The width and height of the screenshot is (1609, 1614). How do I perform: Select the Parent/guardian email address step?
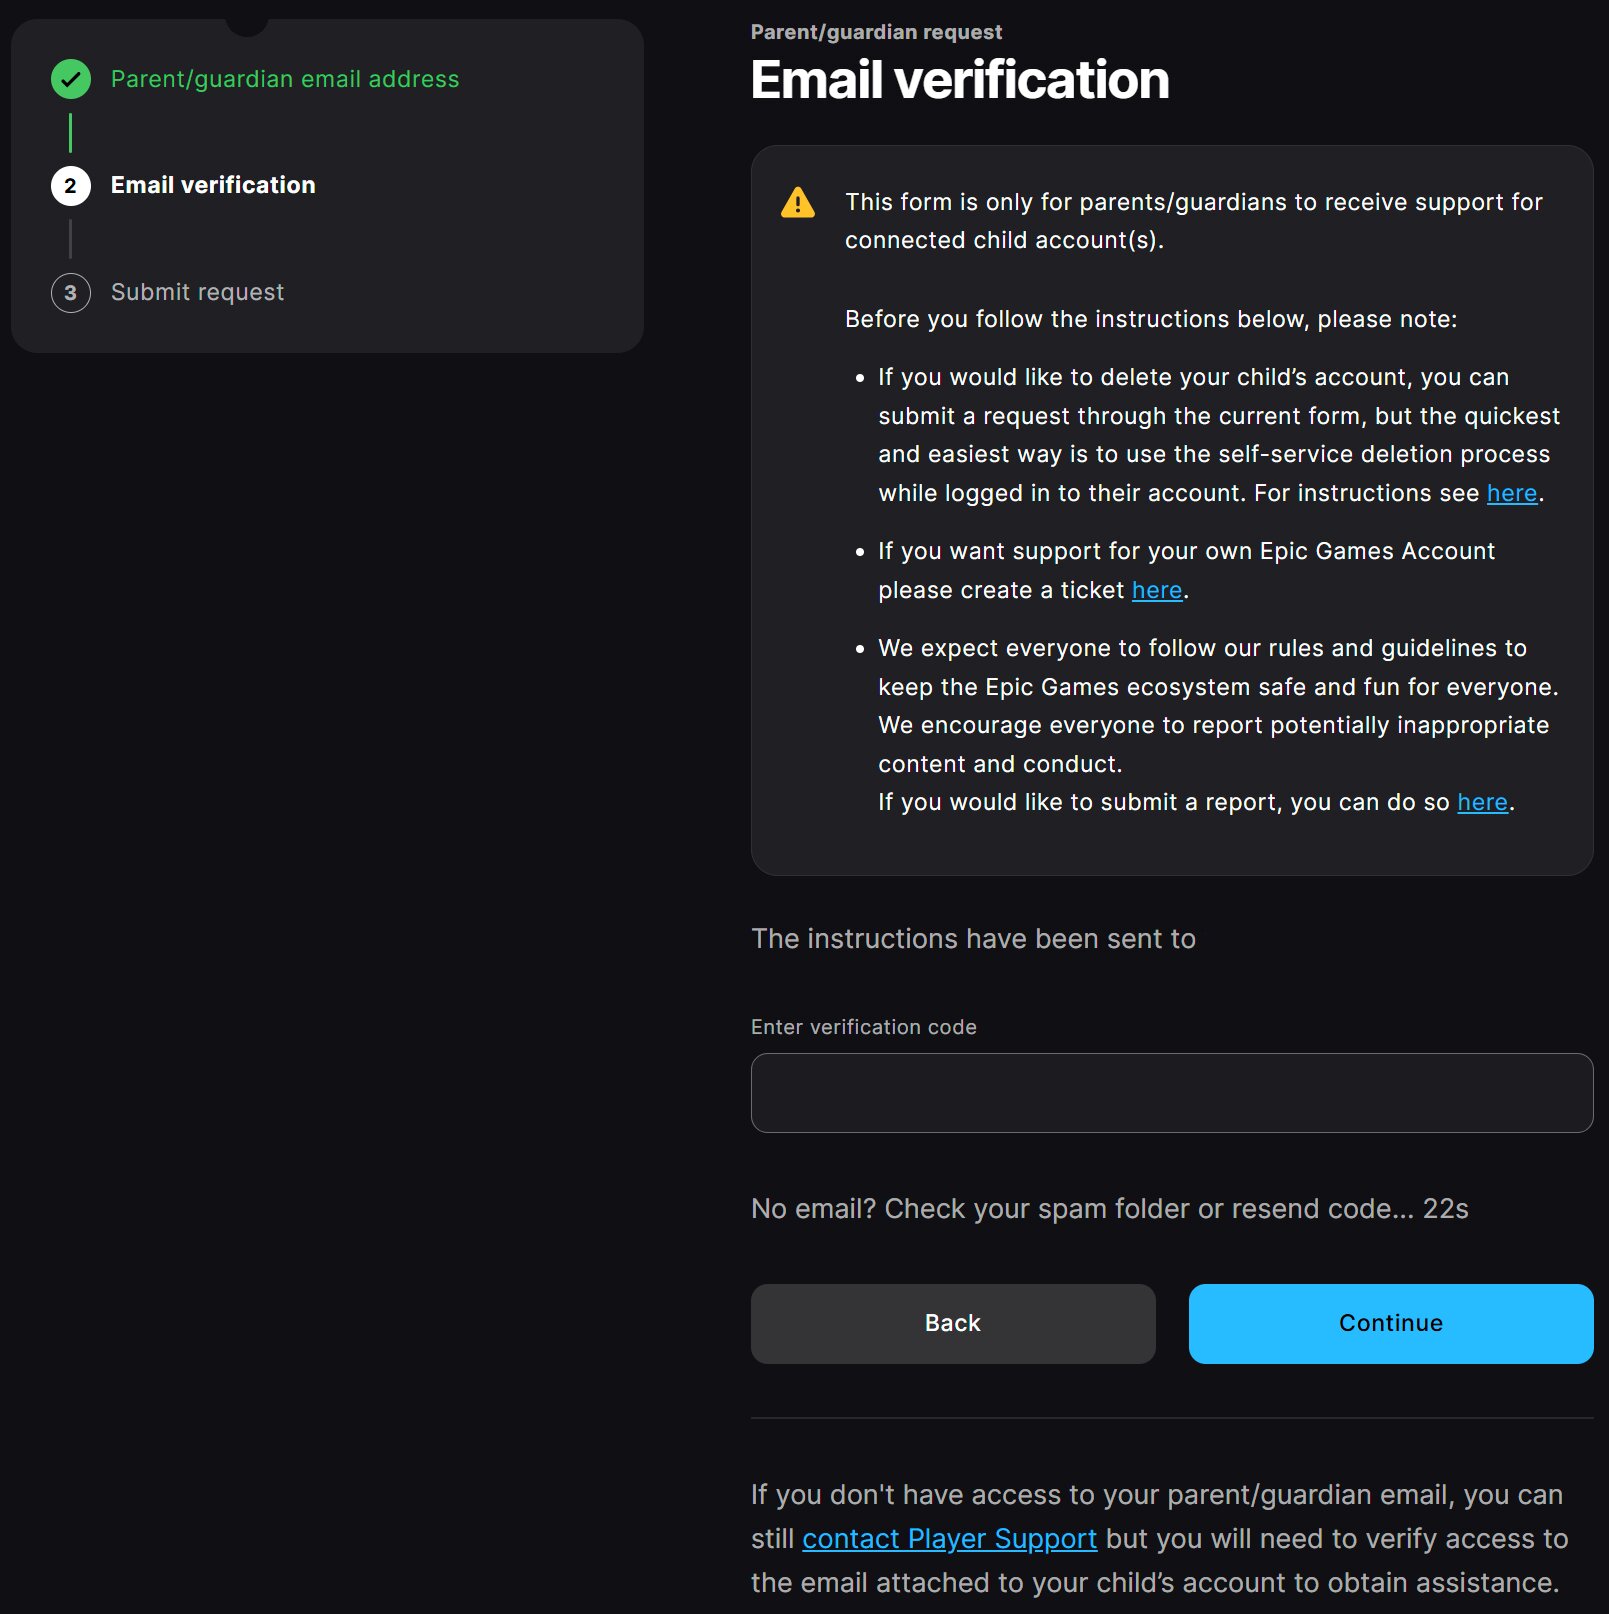point(284,79)
